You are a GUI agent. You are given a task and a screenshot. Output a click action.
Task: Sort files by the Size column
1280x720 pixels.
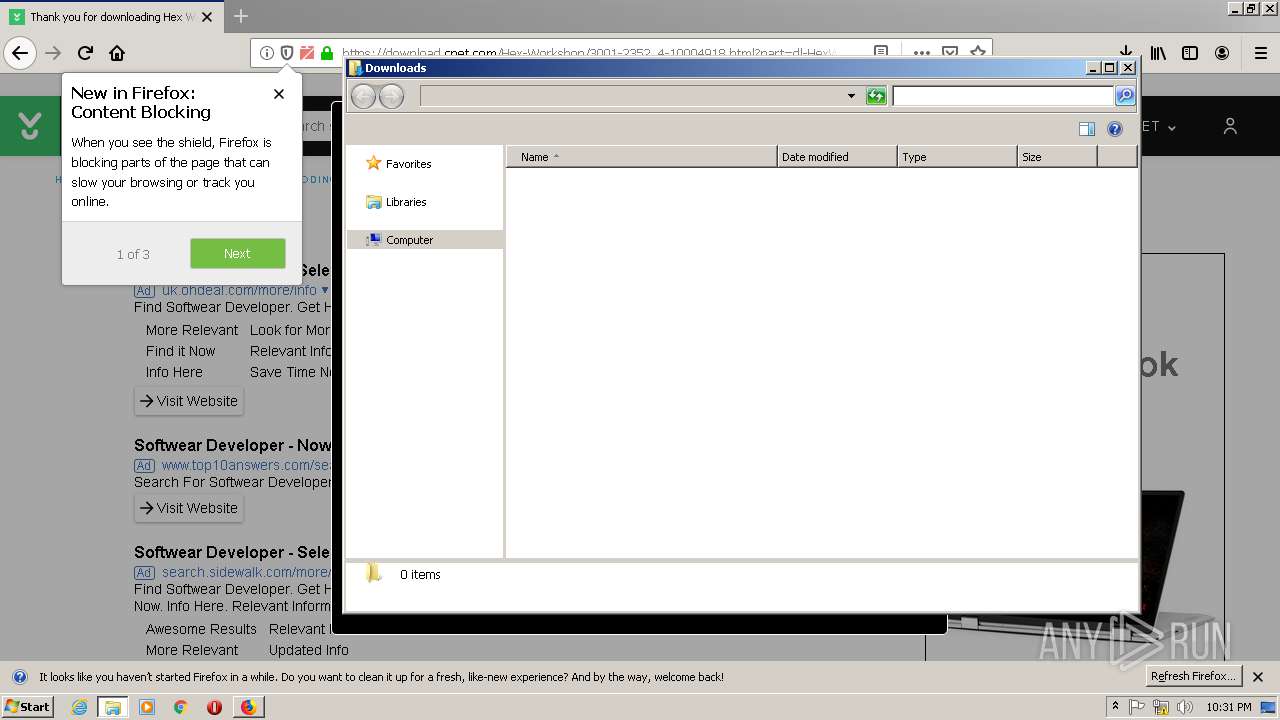(x=1057, y=157)
